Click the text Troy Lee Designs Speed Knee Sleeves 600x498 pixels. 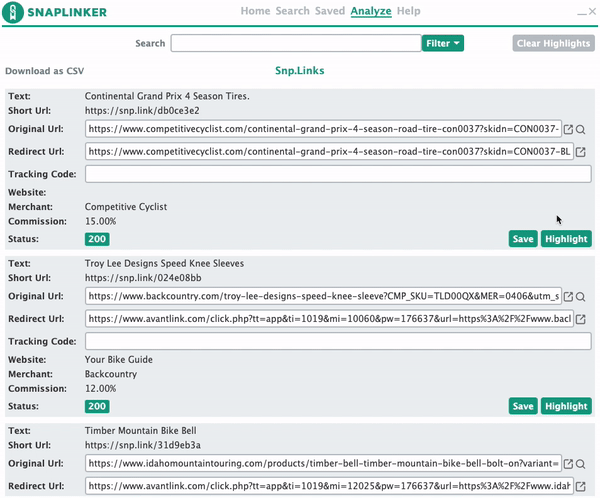[164, 263]
